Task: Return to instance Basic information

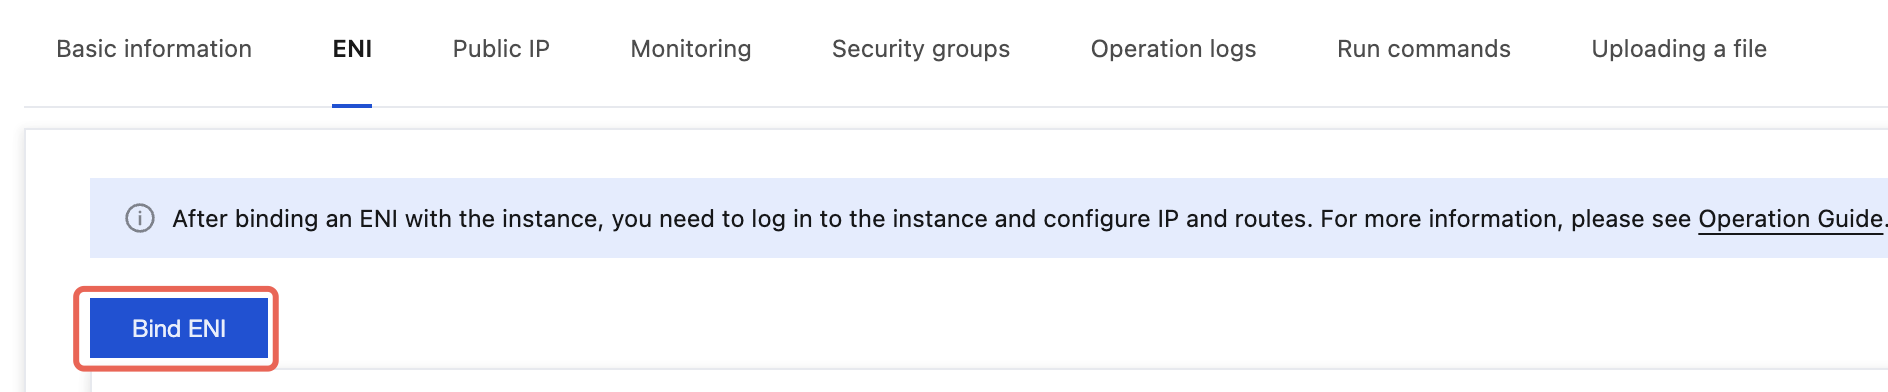Action: [154, 49]
